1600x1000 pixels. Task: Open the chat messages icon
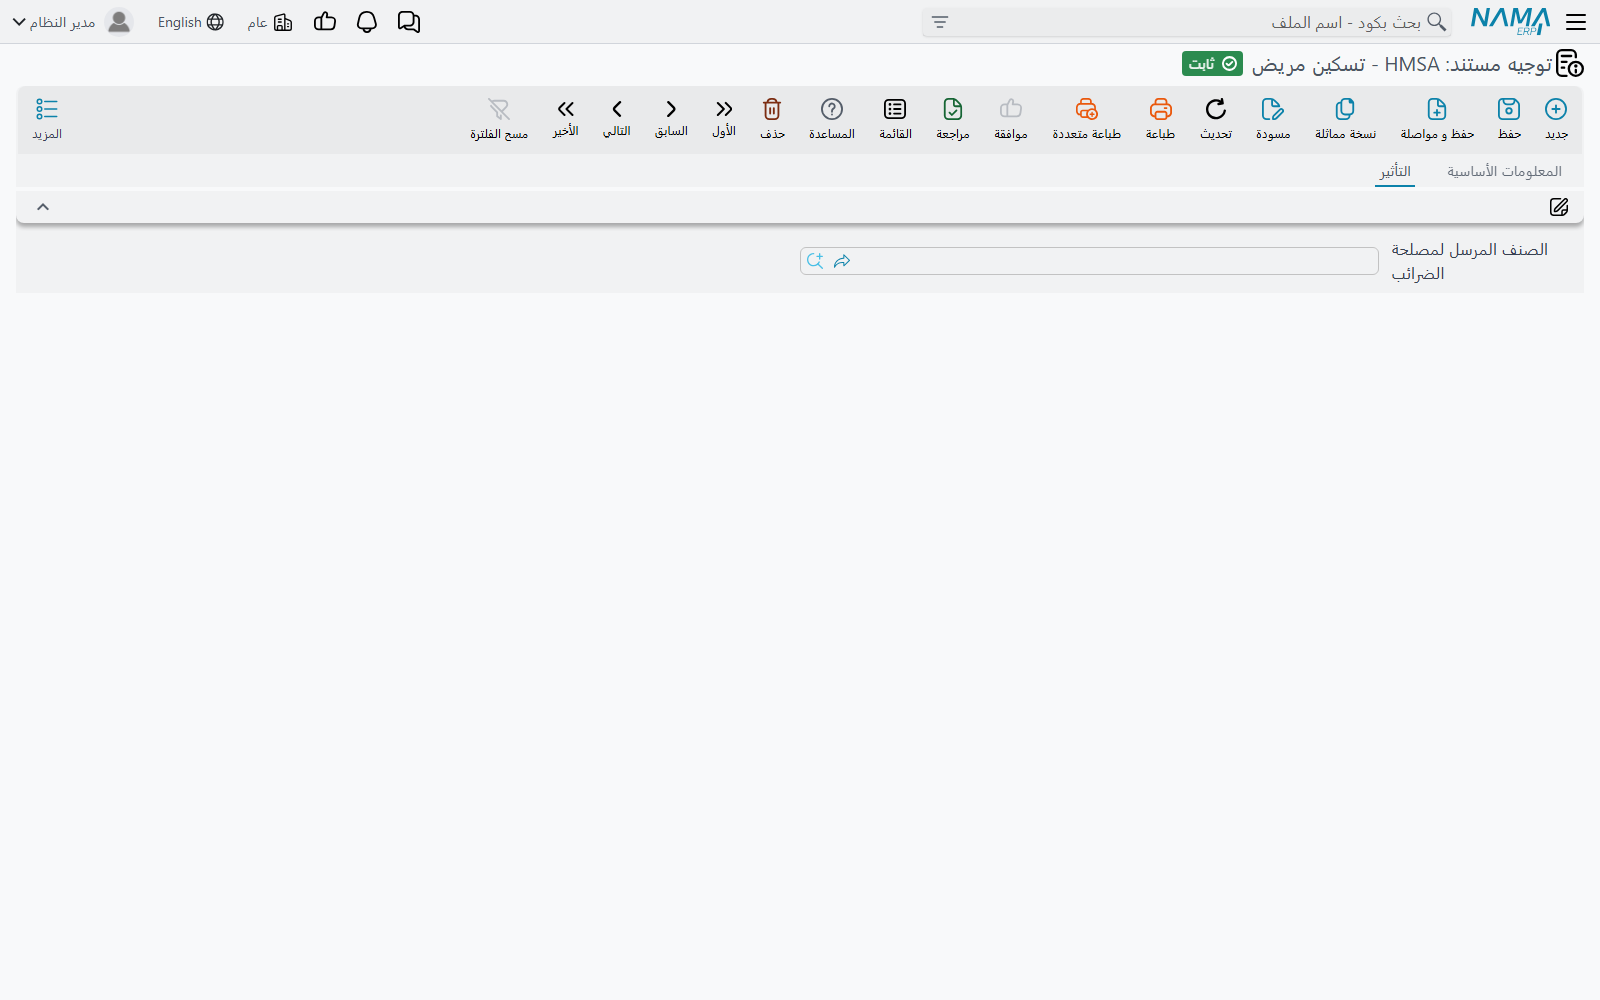click(409, 22)
